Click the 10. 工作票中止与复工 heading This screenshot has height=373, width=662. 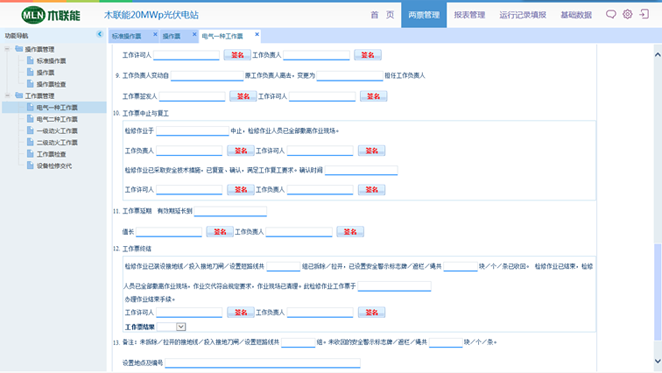tap(141, 113)
